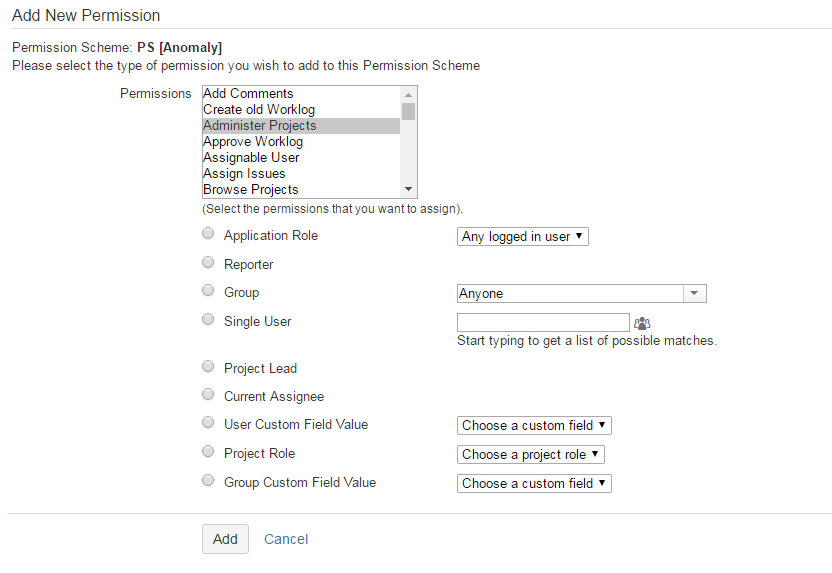Screen dimensions: 832x573
Task: Select the Application Role radio button
Action: pyautogui.click(x=208, y=234)
